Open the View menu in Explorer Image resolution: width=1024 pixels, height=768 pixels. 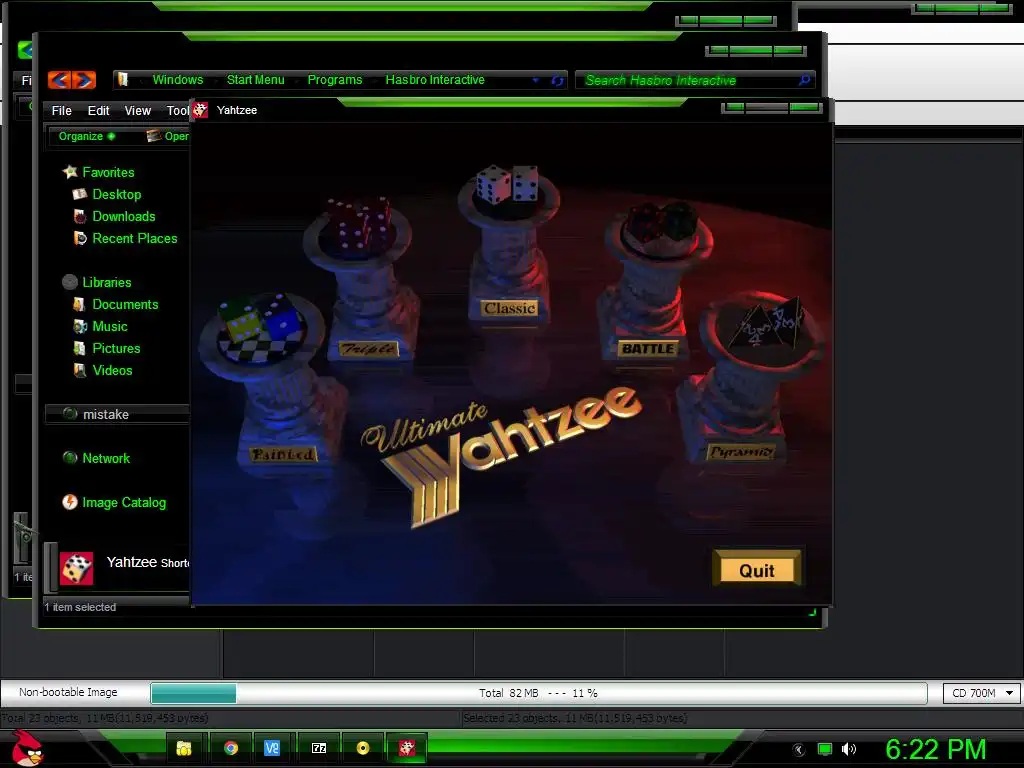pyautogui.click(x=138, y=110)
